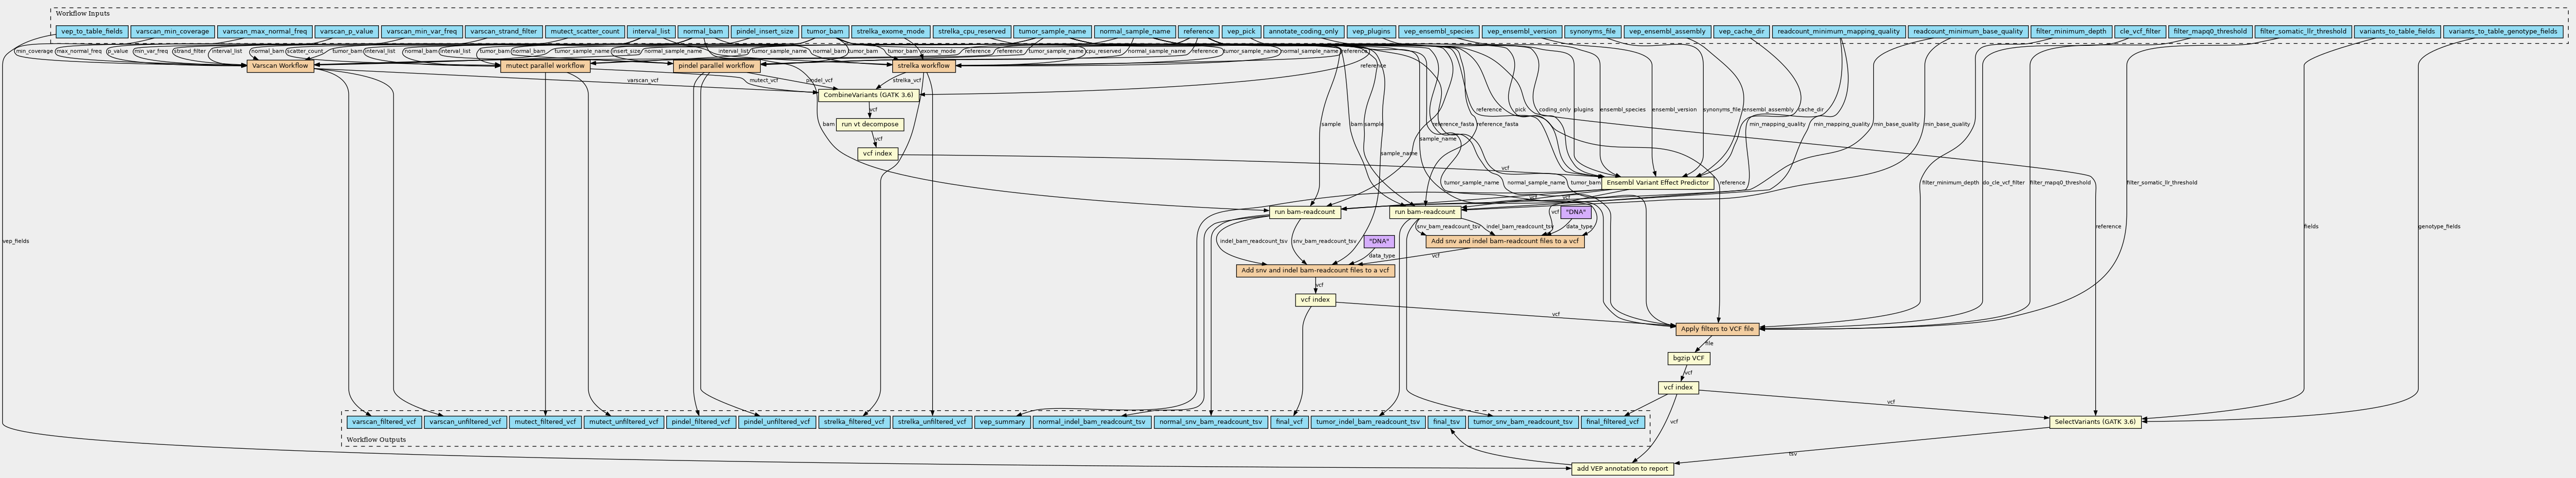This screenshot has height=478, width=2576.
Task: Click the varscan_unfiltered_vcf output node
Action: point(465,422)
